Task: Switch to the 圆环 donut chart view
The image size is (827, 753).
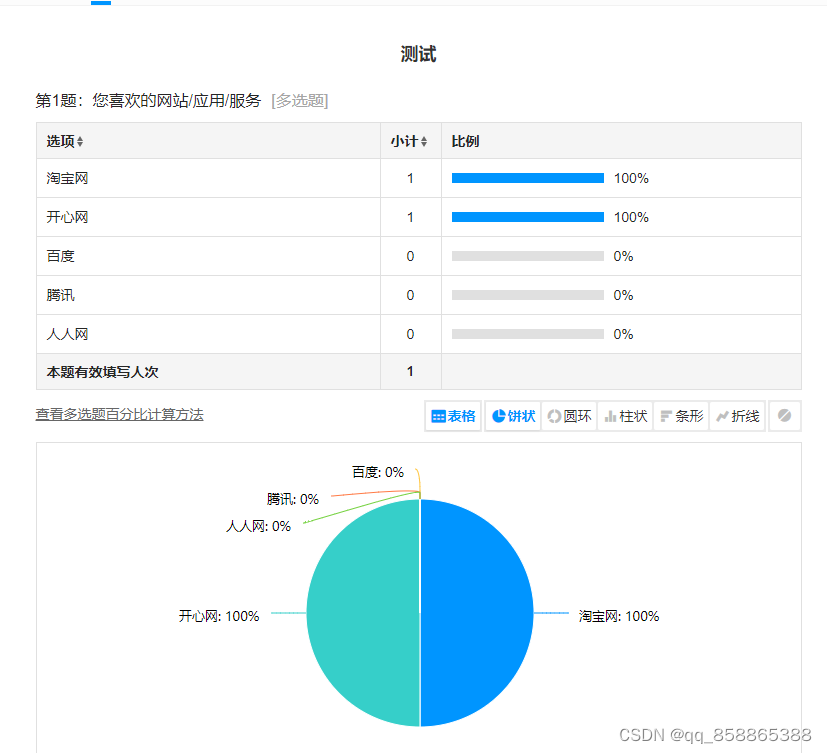Action: (569, 416)
